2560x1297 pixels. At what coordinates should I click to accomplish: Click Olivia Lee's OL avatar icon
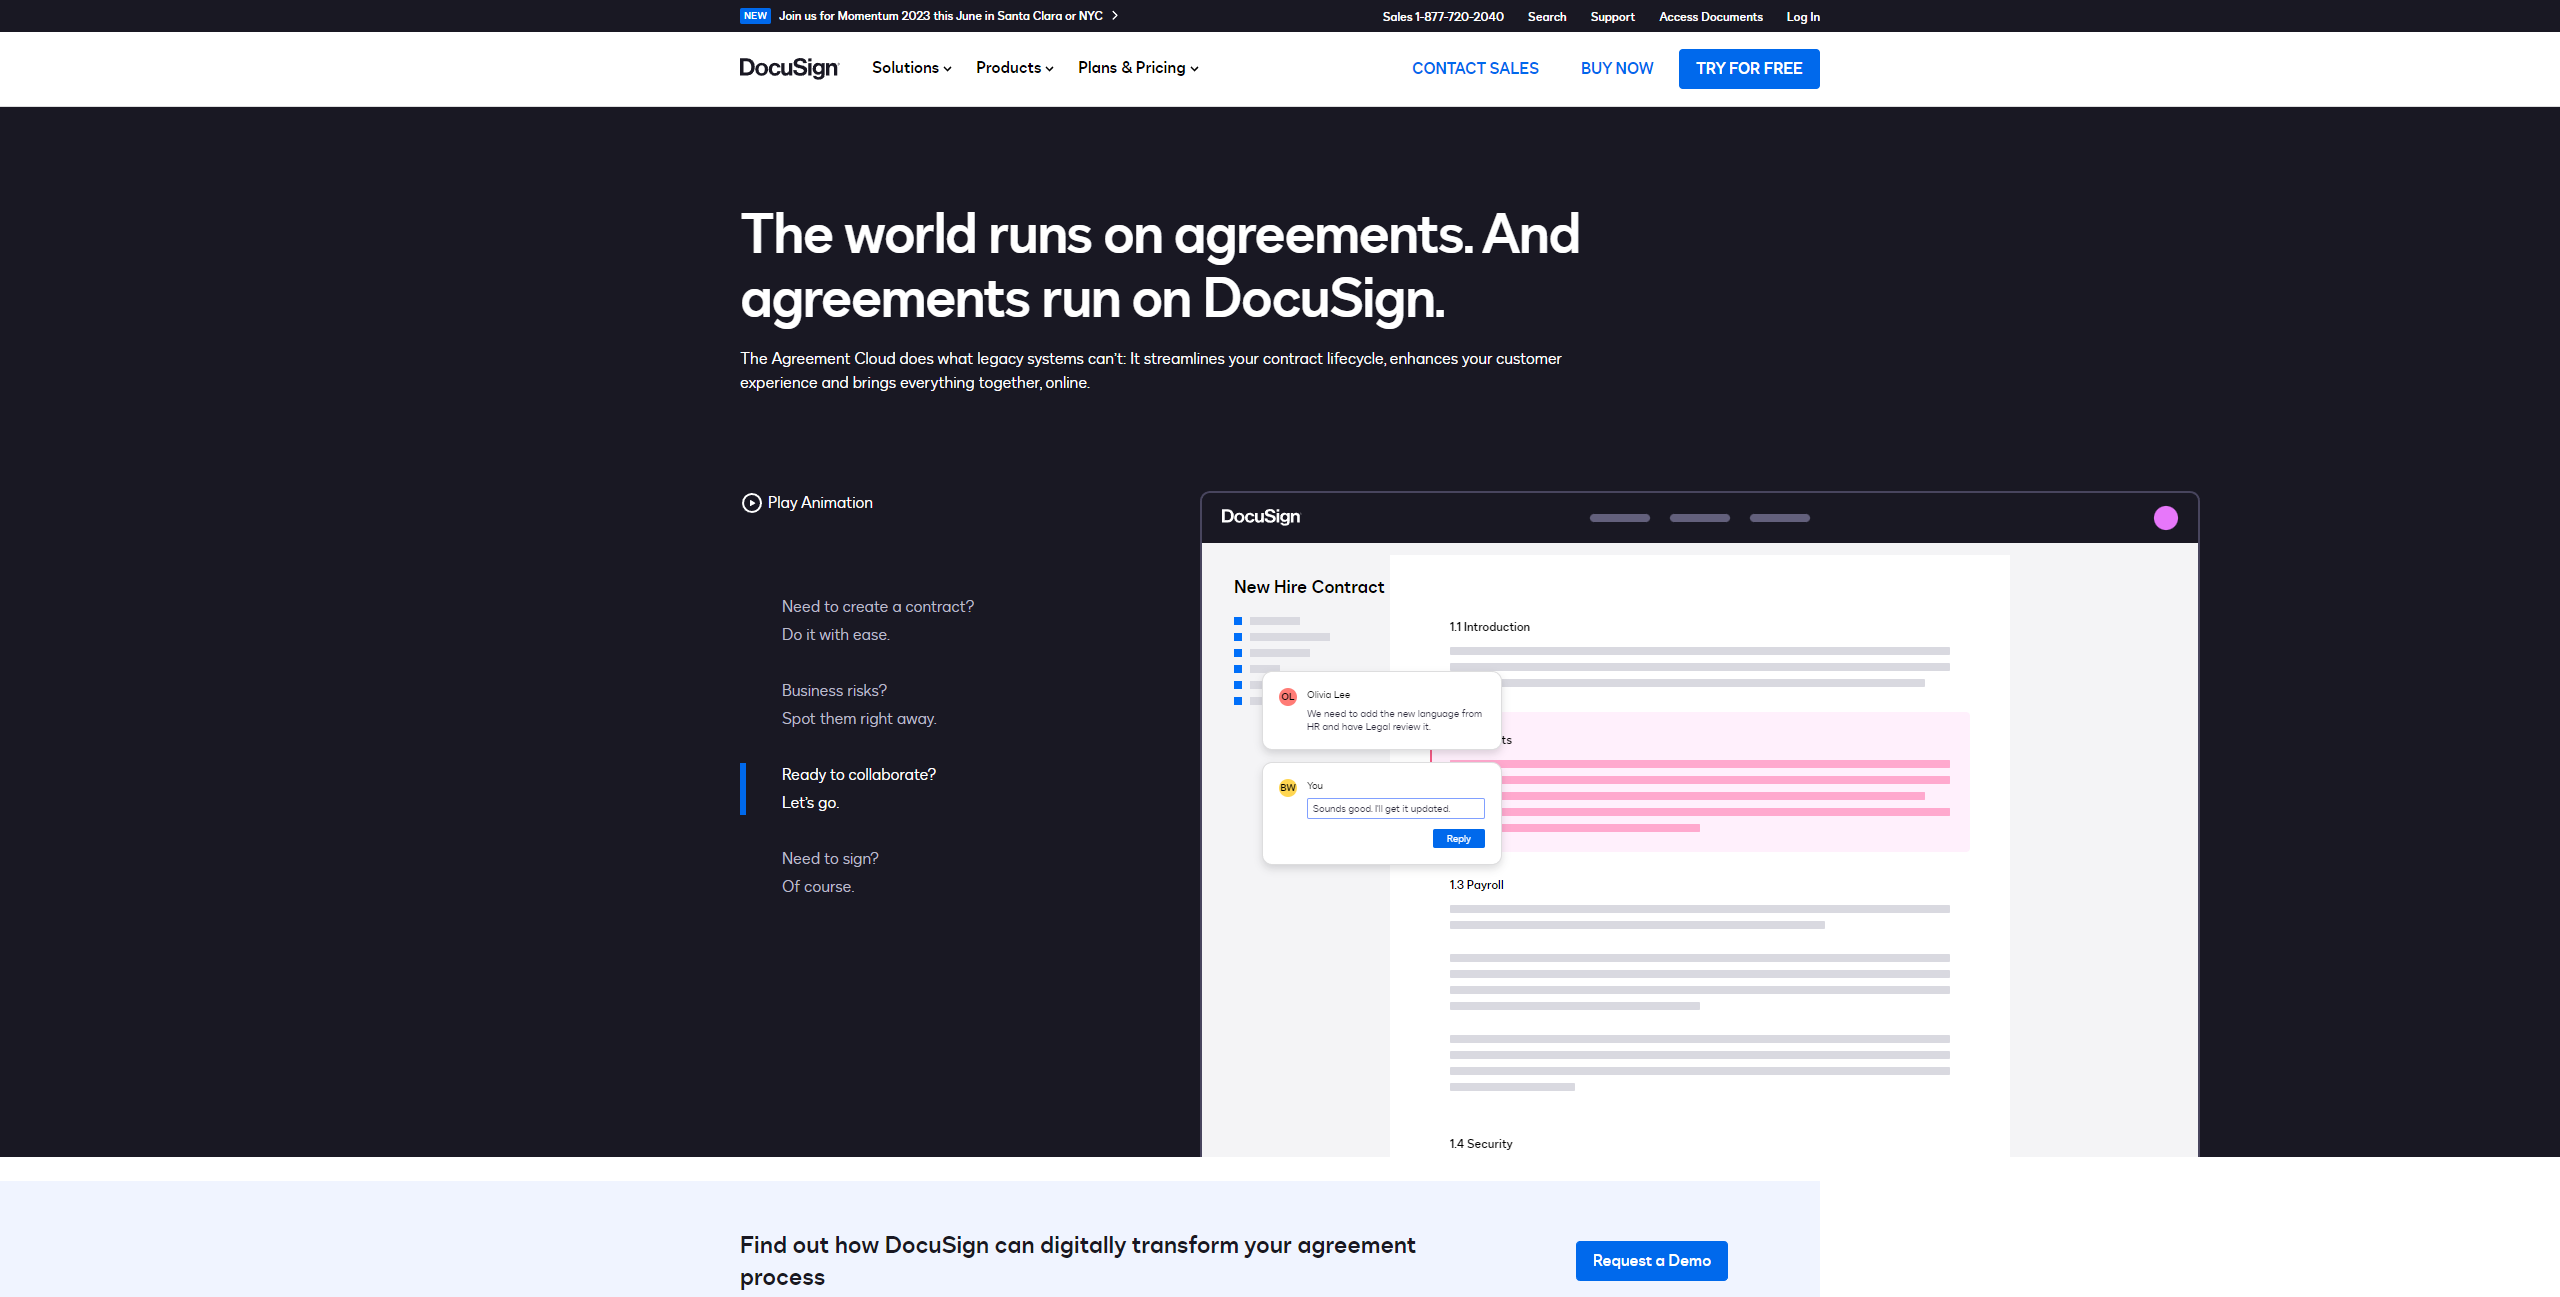[1288, 697]
